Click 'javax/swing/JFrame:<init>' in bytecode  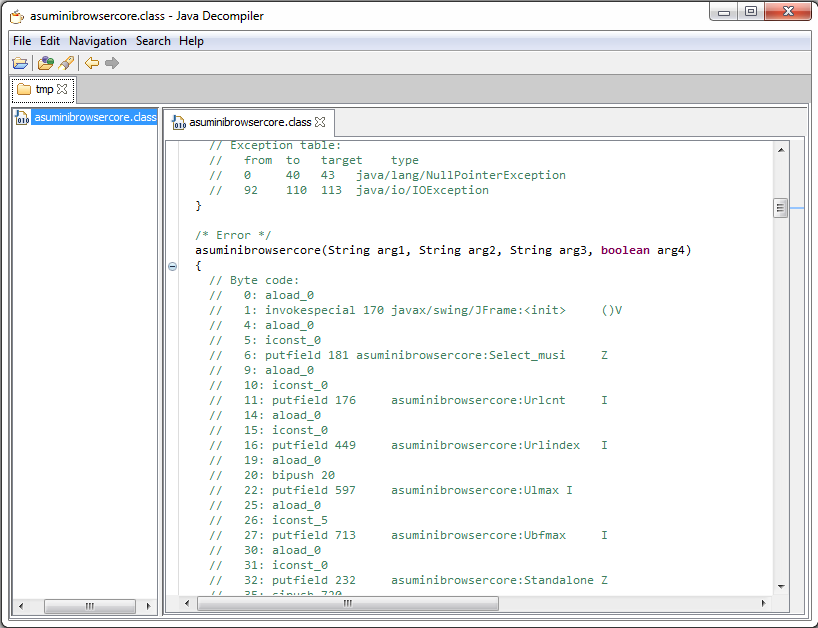[478, 310]
